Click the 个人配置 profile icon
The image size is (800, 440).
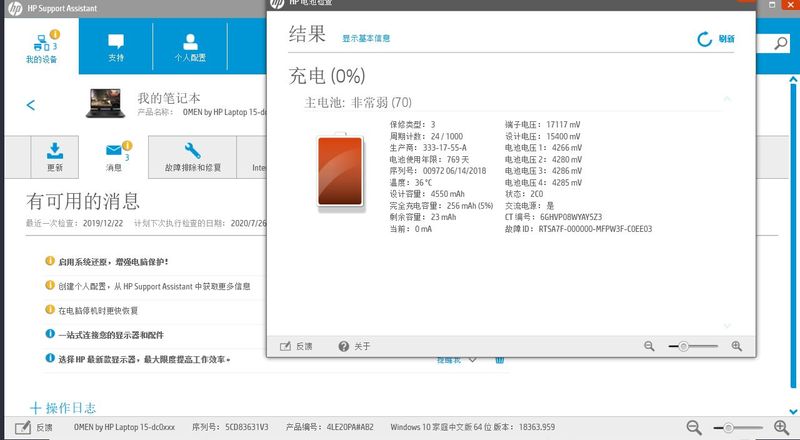(x=190, y=49)
